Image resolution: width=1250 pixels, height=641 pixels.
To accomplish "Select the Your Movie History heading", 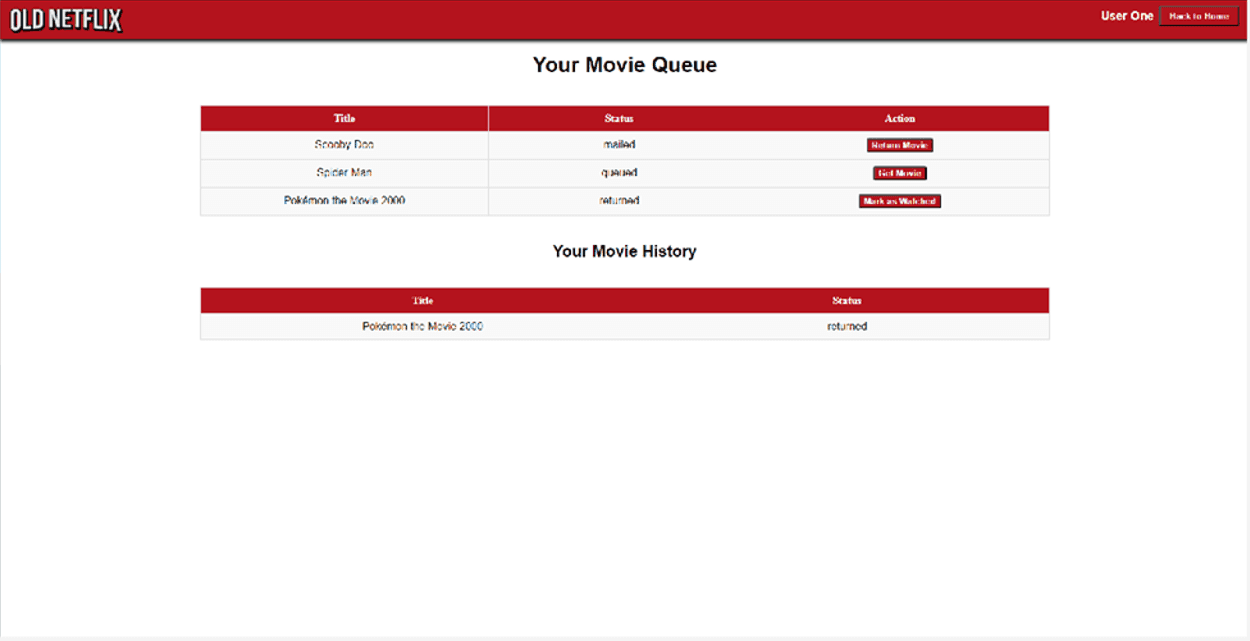I will point(625,251).
